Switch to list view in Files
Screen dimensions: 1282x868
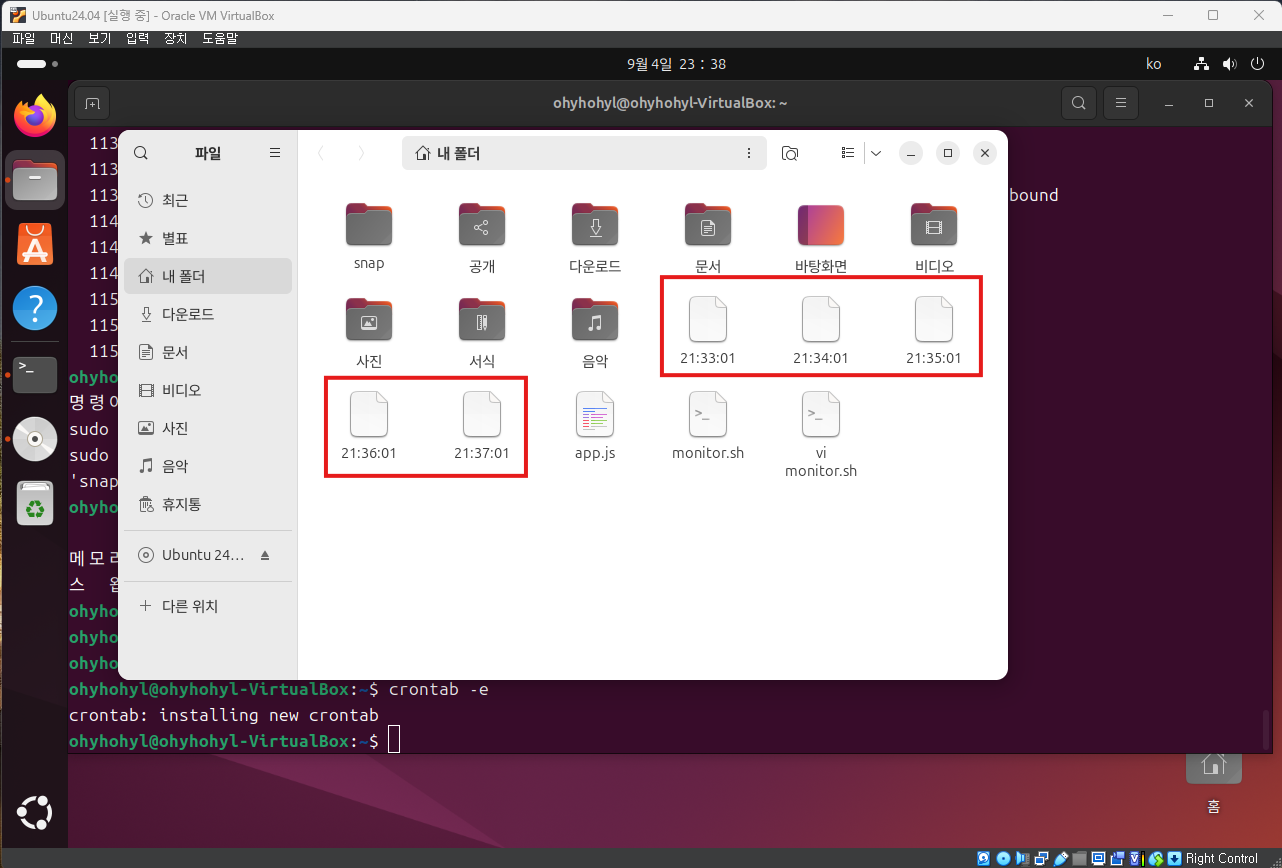848,153
